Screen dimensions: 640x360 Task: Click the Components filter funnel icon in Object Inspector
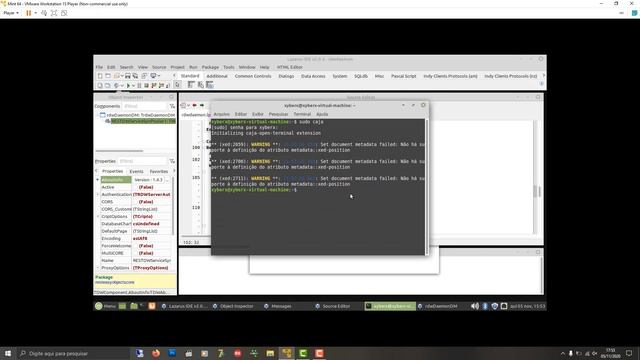(x=172, y=106)
